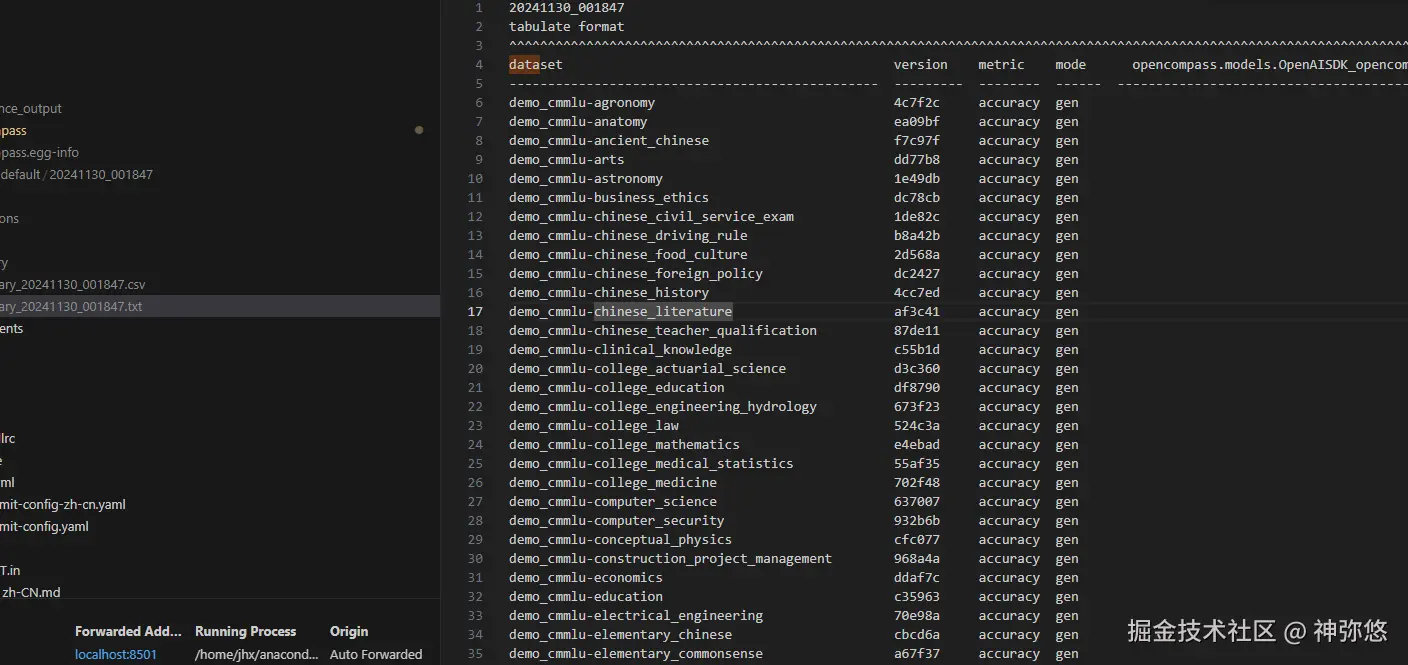
Task: Click version hash cbcd6a
Action: (917, 634)
